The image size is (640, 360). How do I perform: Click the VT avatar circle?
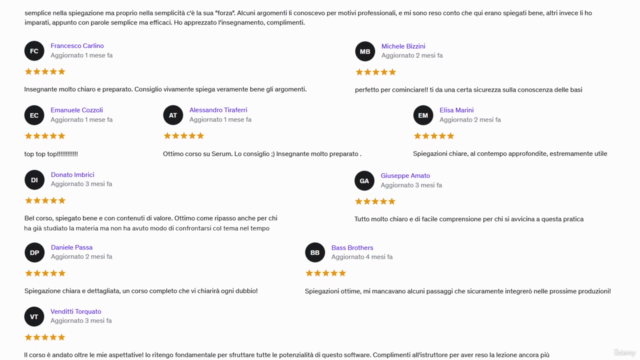[34, 317]
